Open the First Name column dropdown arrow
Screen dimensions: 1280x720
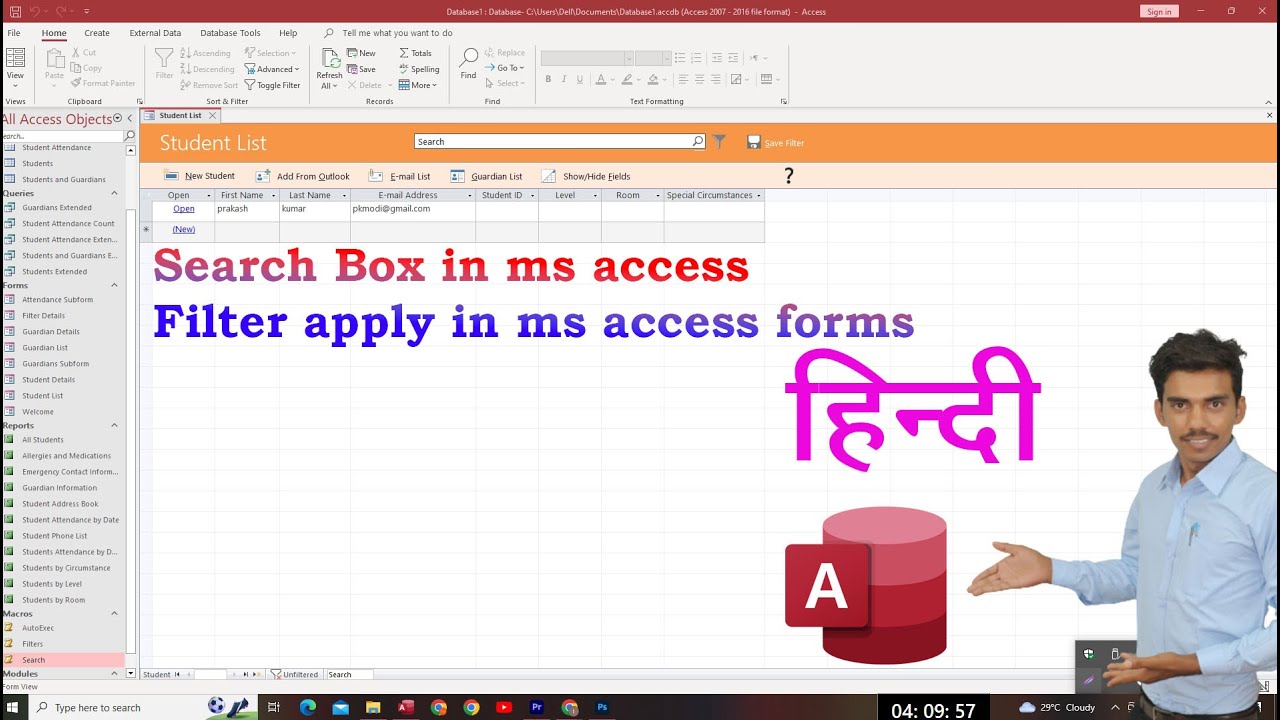pyautogui.click(x=272, y=196)
